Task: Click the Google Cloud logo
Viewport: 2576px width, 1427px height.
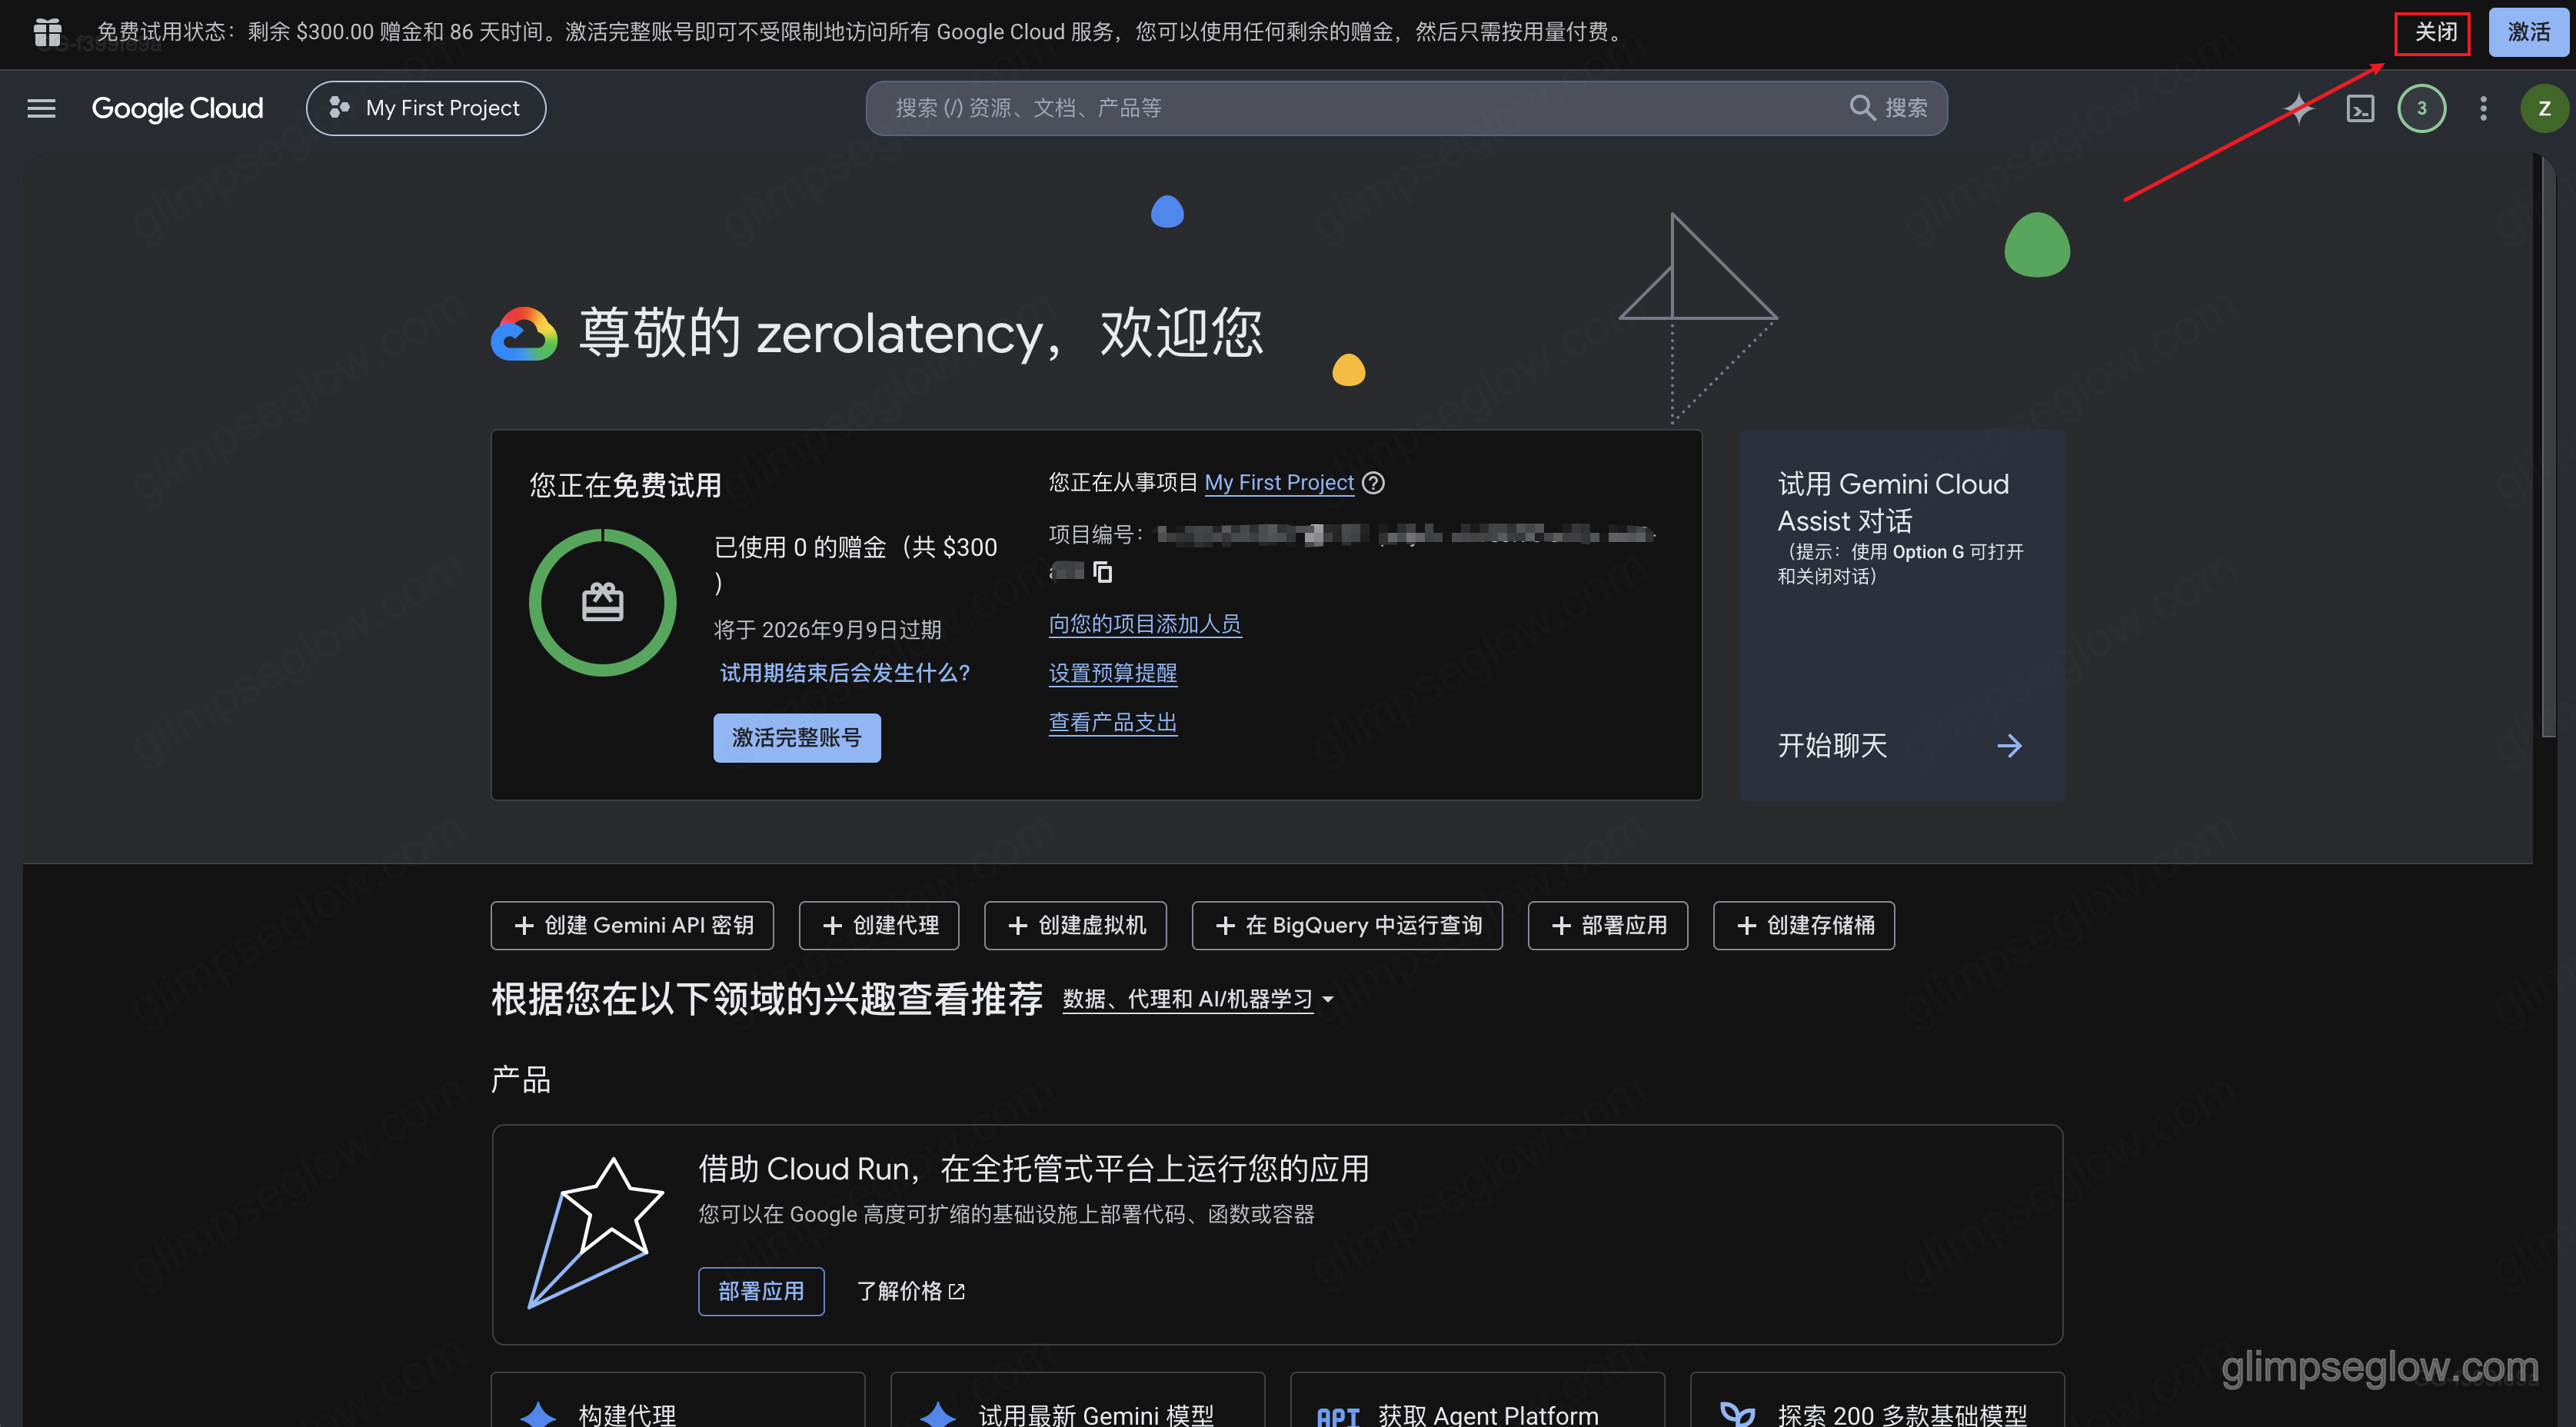Action: click(177, 108)
